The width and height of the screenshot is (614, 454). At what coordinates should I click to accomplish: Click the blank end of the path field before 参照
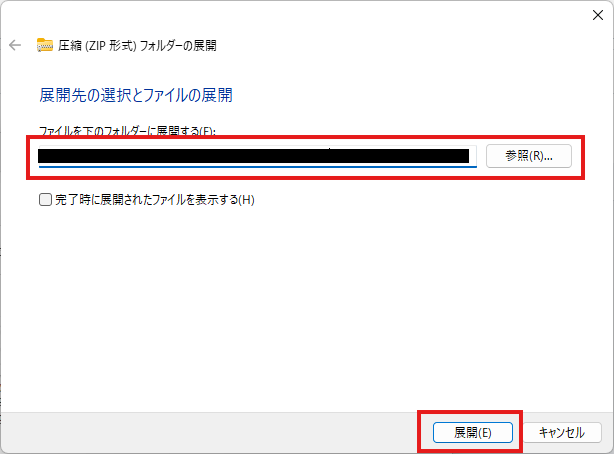[x=473, y=156]
